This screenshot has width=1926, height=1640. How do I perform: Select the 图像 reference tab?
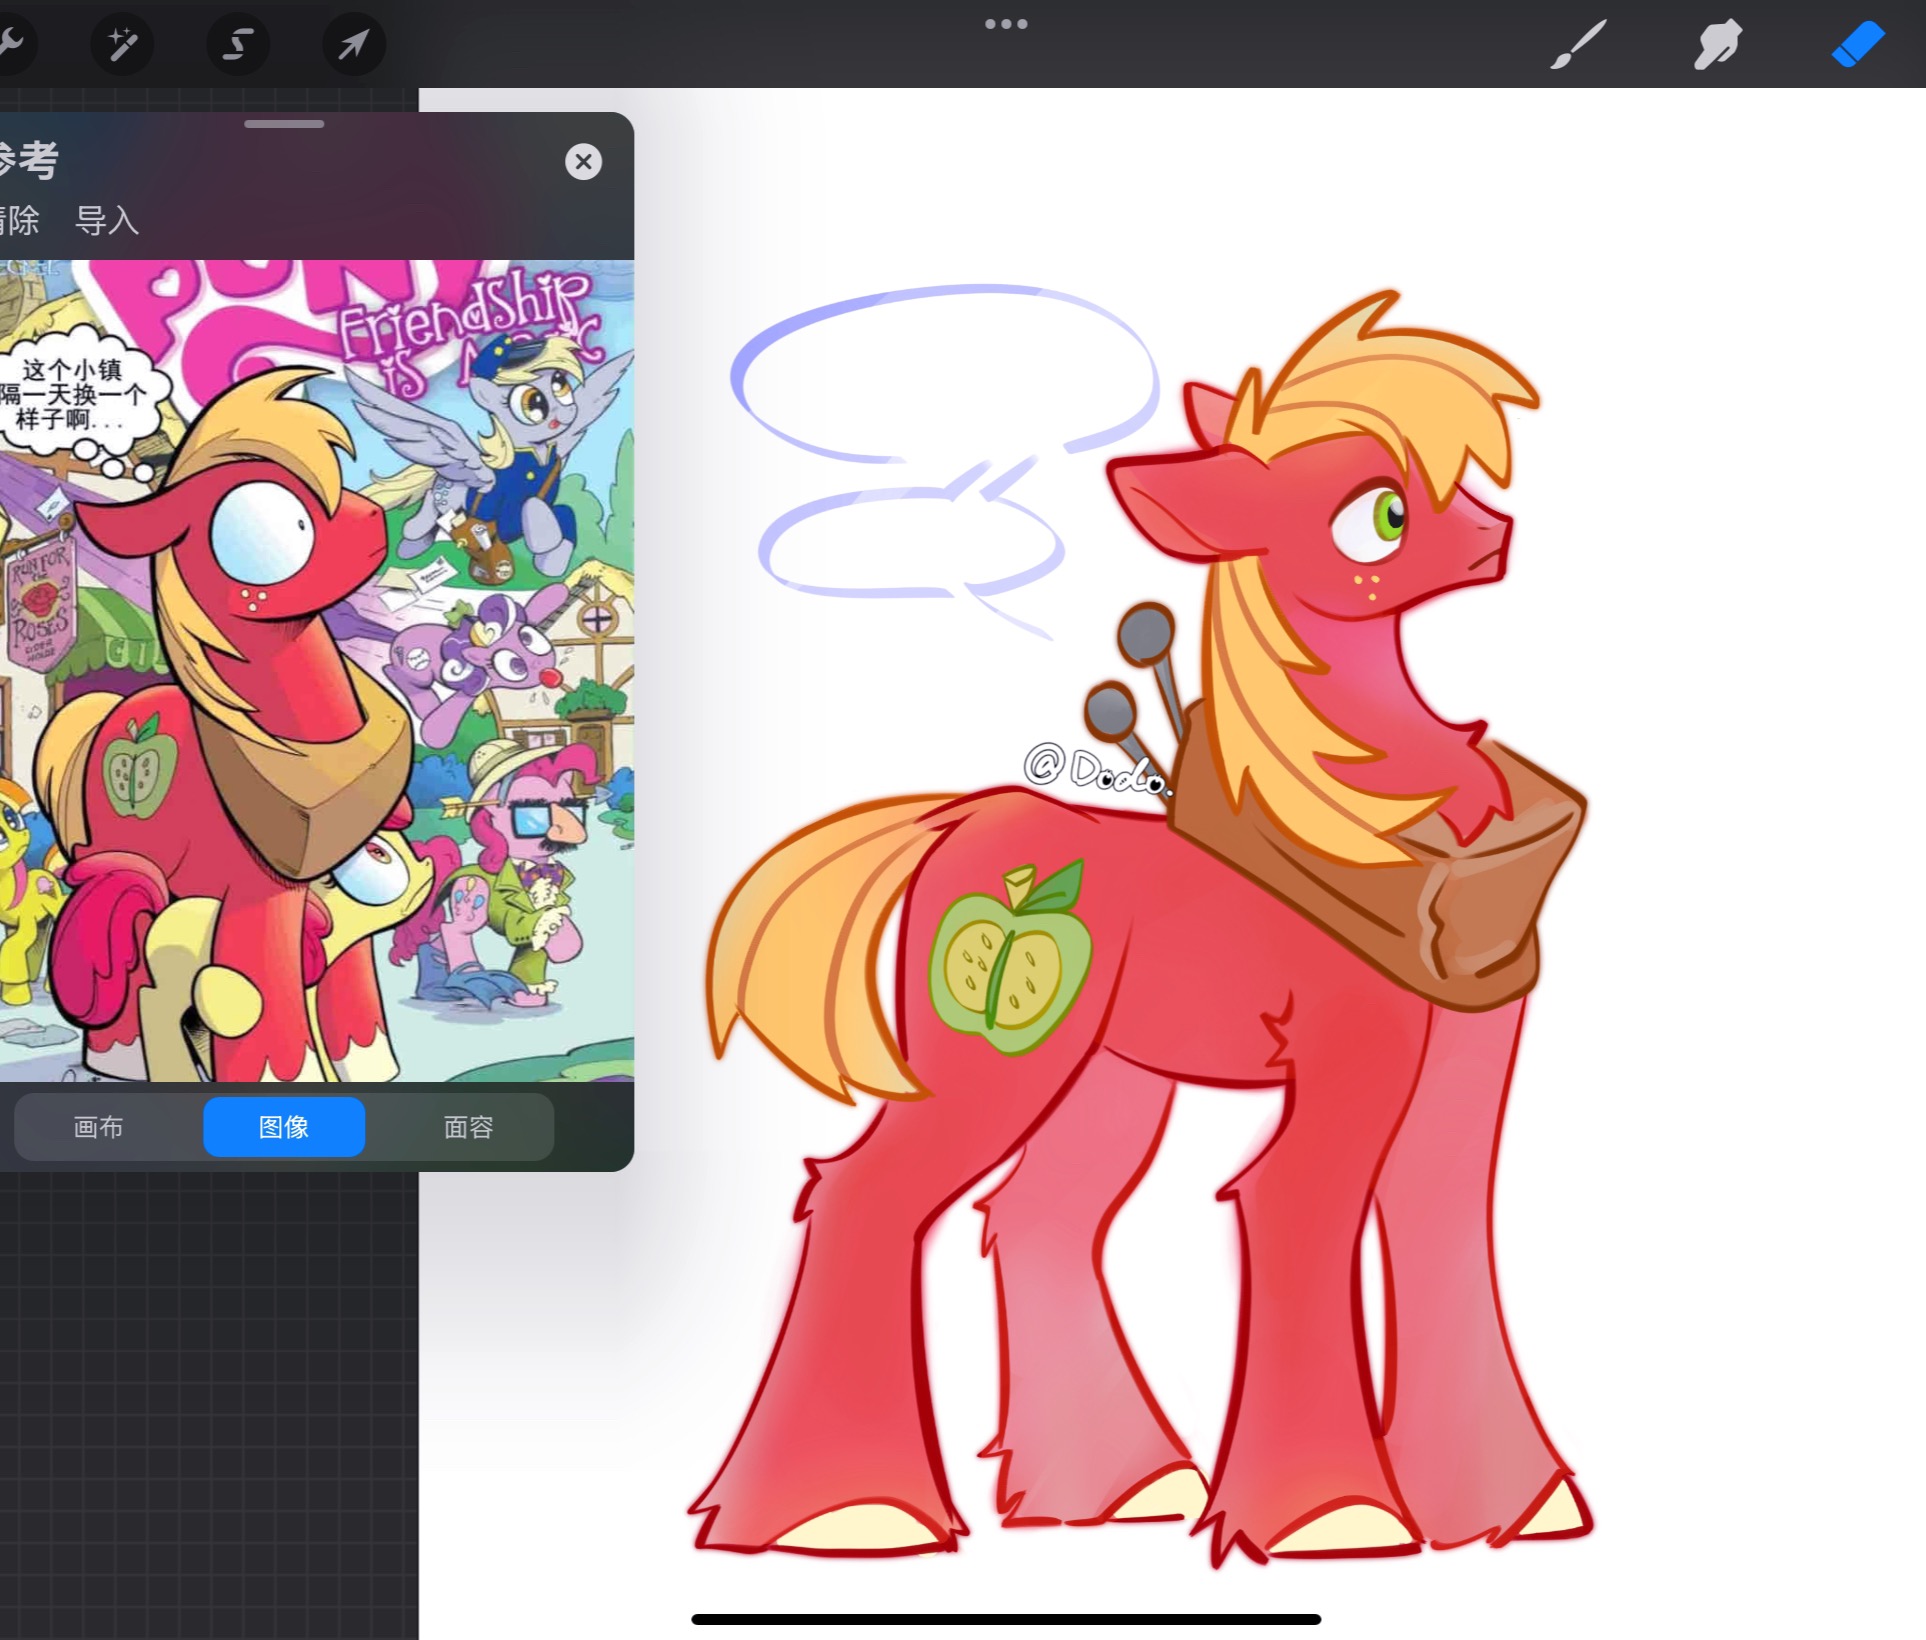point(284,1127)
